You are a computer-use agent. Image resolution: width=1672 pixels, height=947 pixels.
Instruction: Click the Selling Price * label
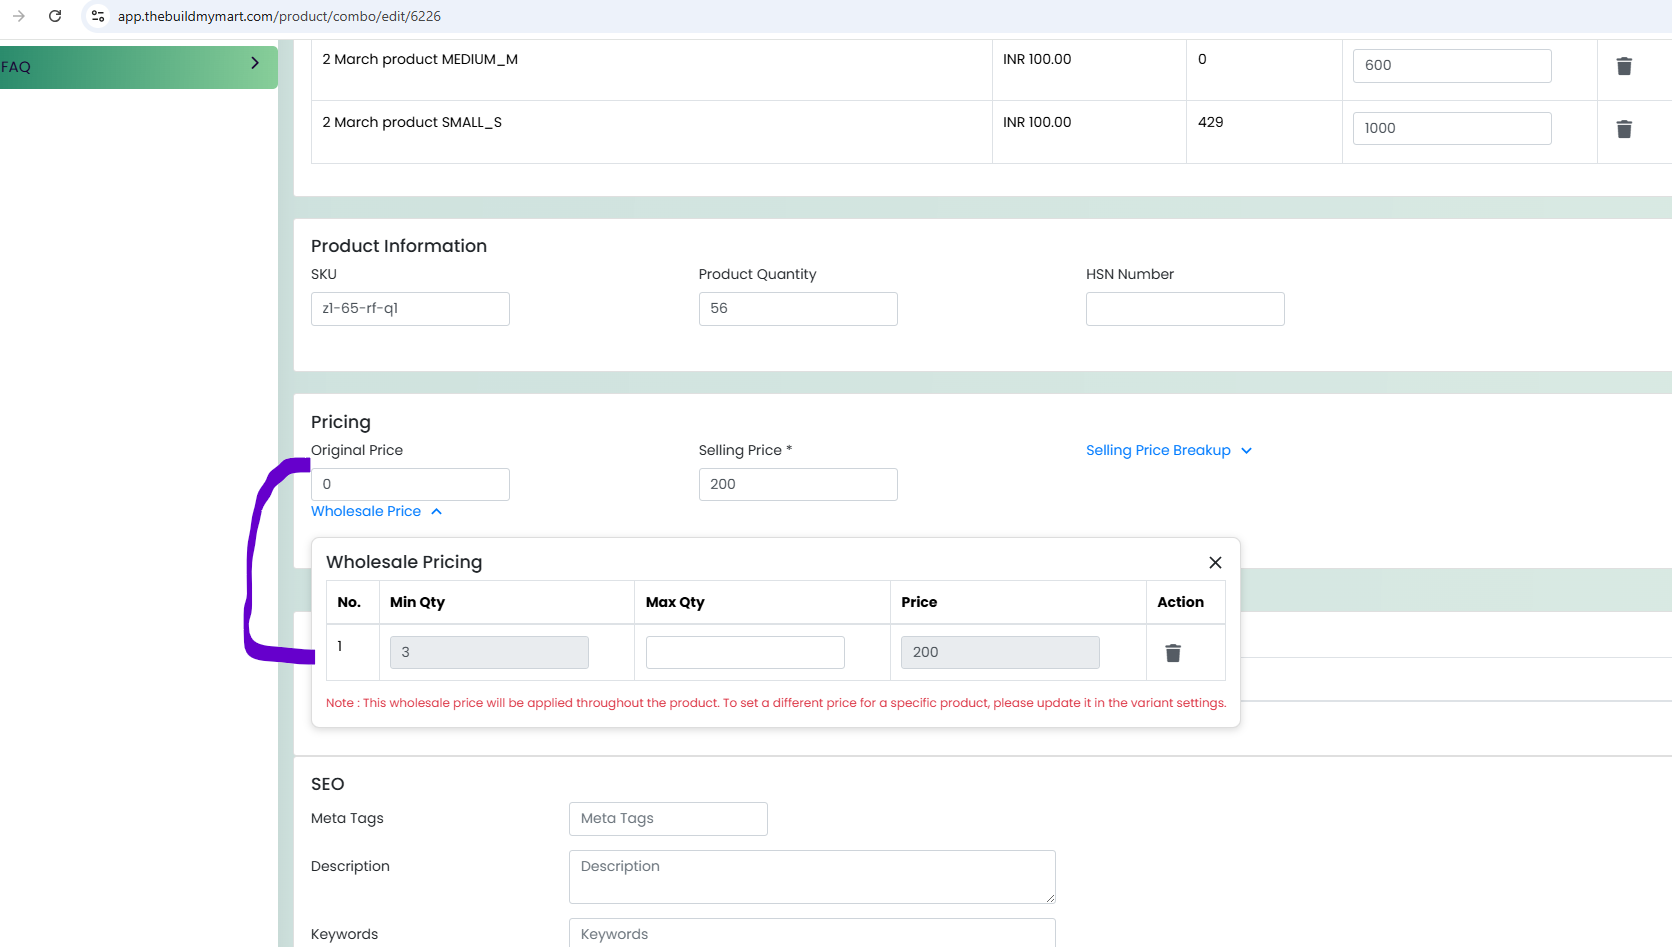(x=745, y=450)
